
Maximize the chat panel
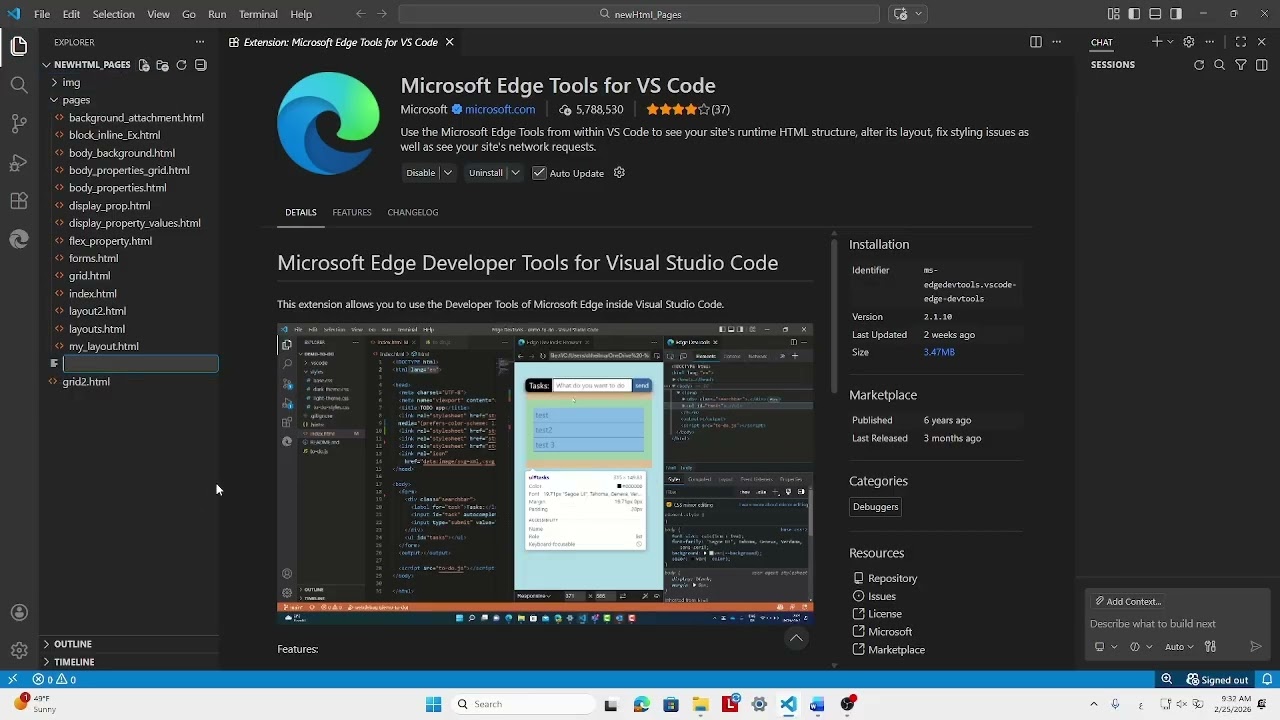tap(1241, 42)
